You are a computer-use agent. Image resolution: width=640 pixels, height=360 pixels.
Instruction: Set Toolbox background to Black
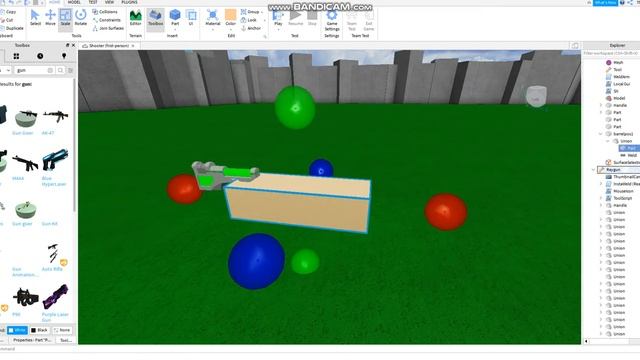[40, 330]
